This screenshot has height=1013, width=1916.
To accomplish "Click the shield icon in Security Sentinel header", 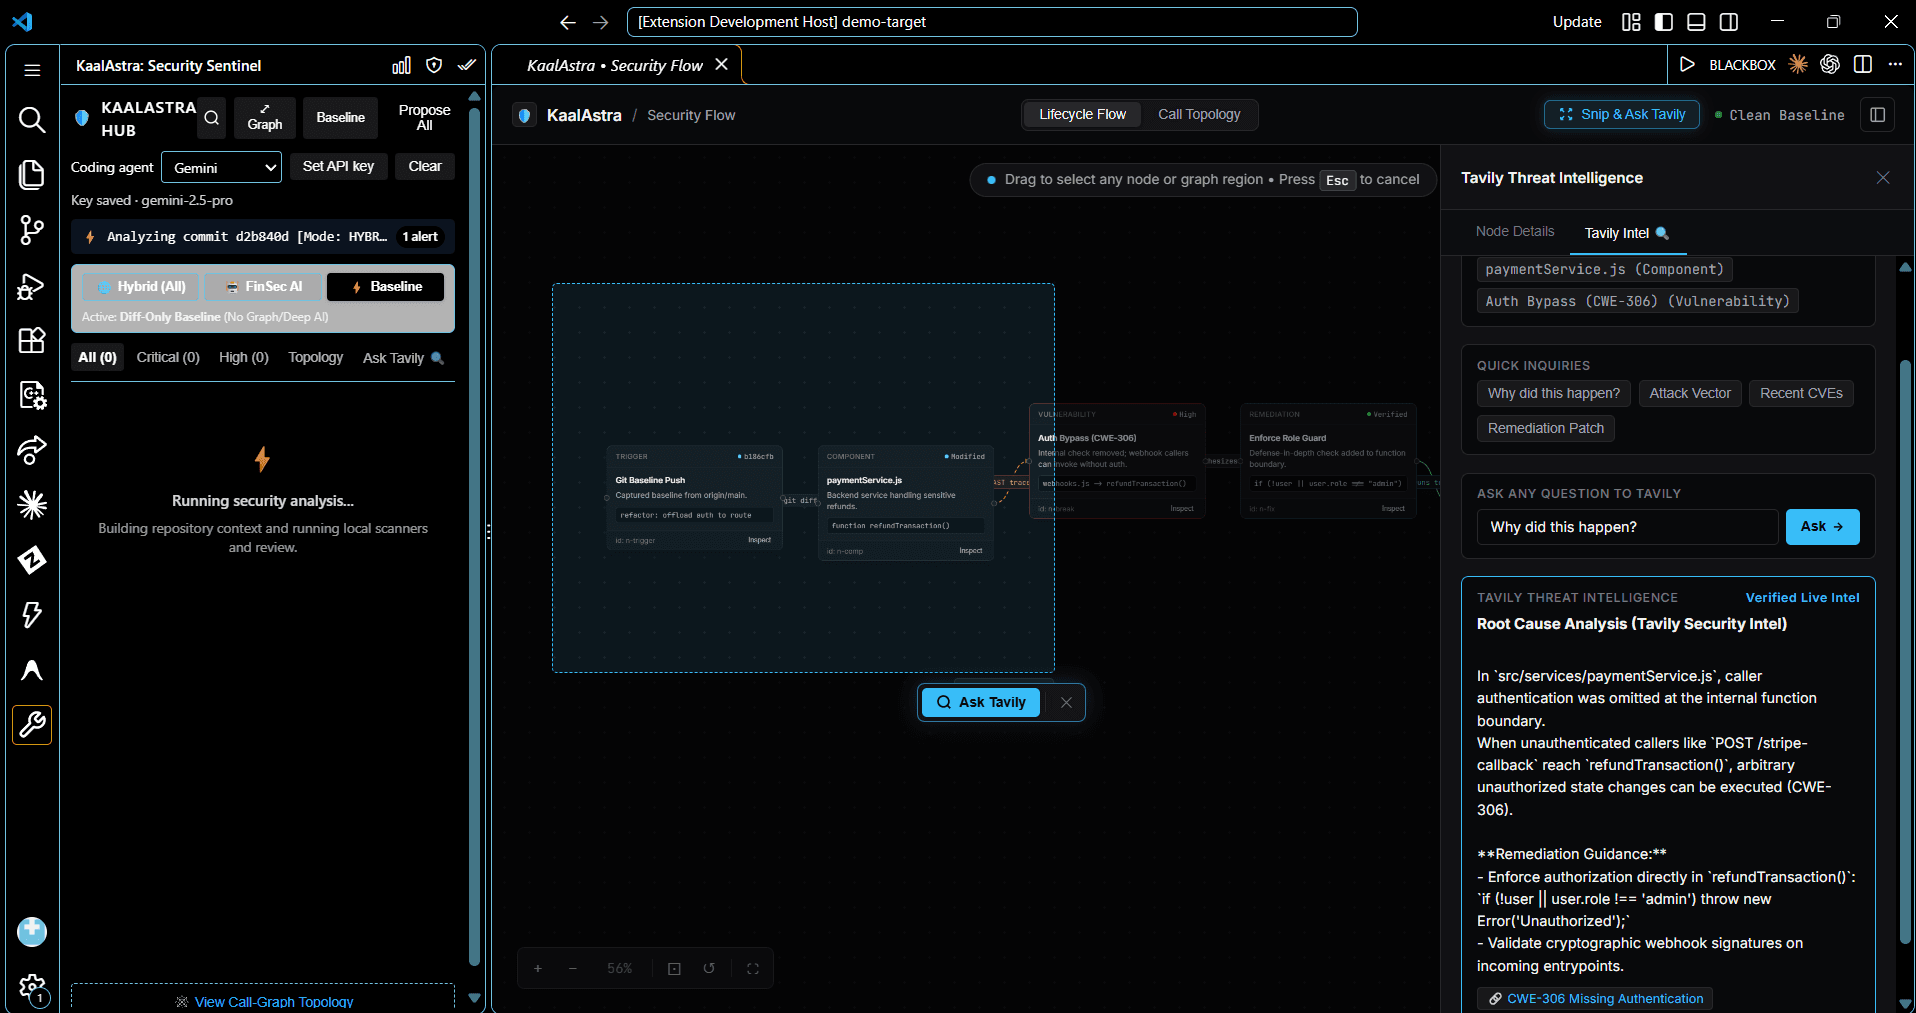I will pyautogui.click(x=434, y=66).
